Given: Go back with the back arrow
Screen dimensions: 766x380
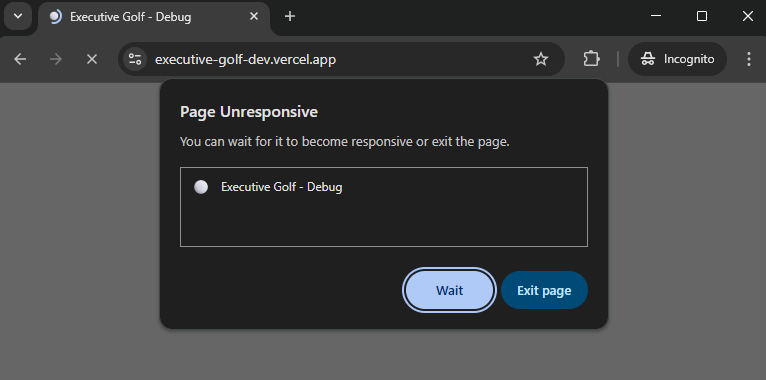Looking at the screenshot, I should pos(20,60).
